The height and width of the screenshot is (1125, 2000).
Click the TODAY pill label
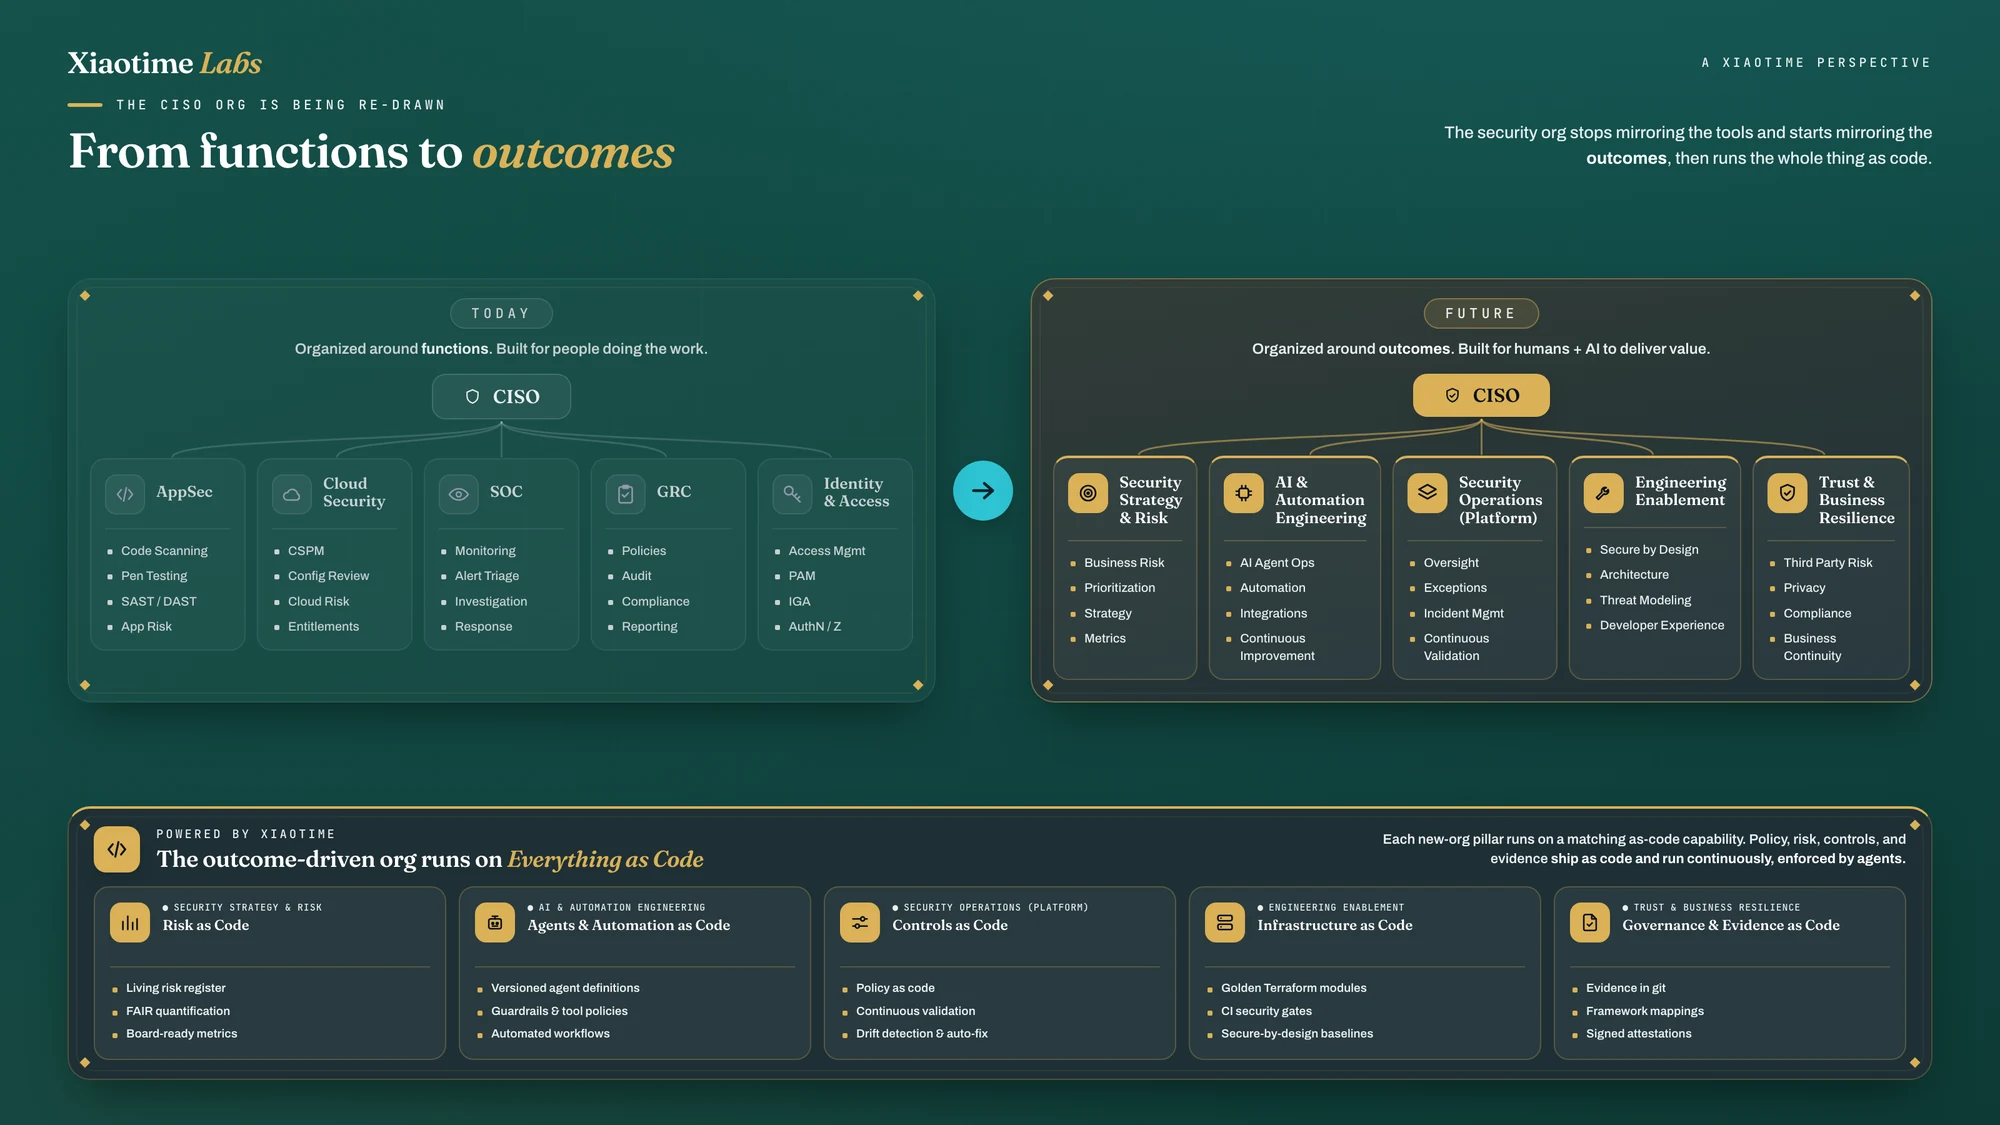click(501, 313)
